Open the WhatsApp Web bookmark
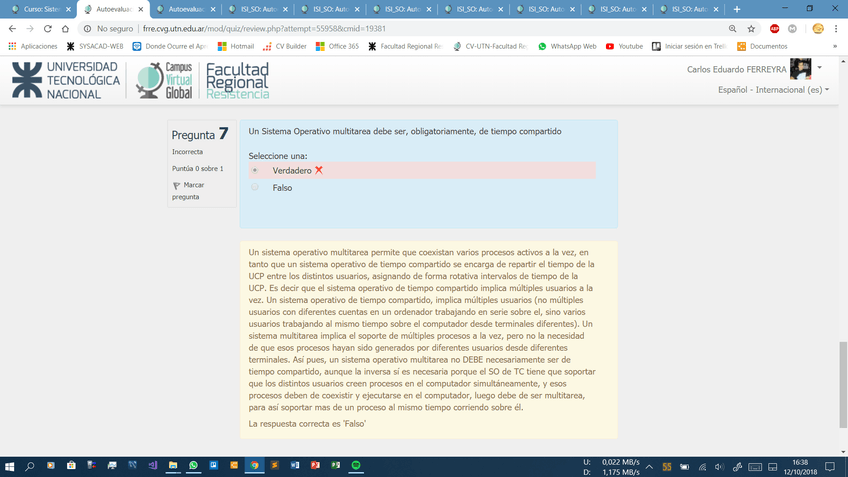The height and width of the screenshot is (477, 848). pos(567,46)
